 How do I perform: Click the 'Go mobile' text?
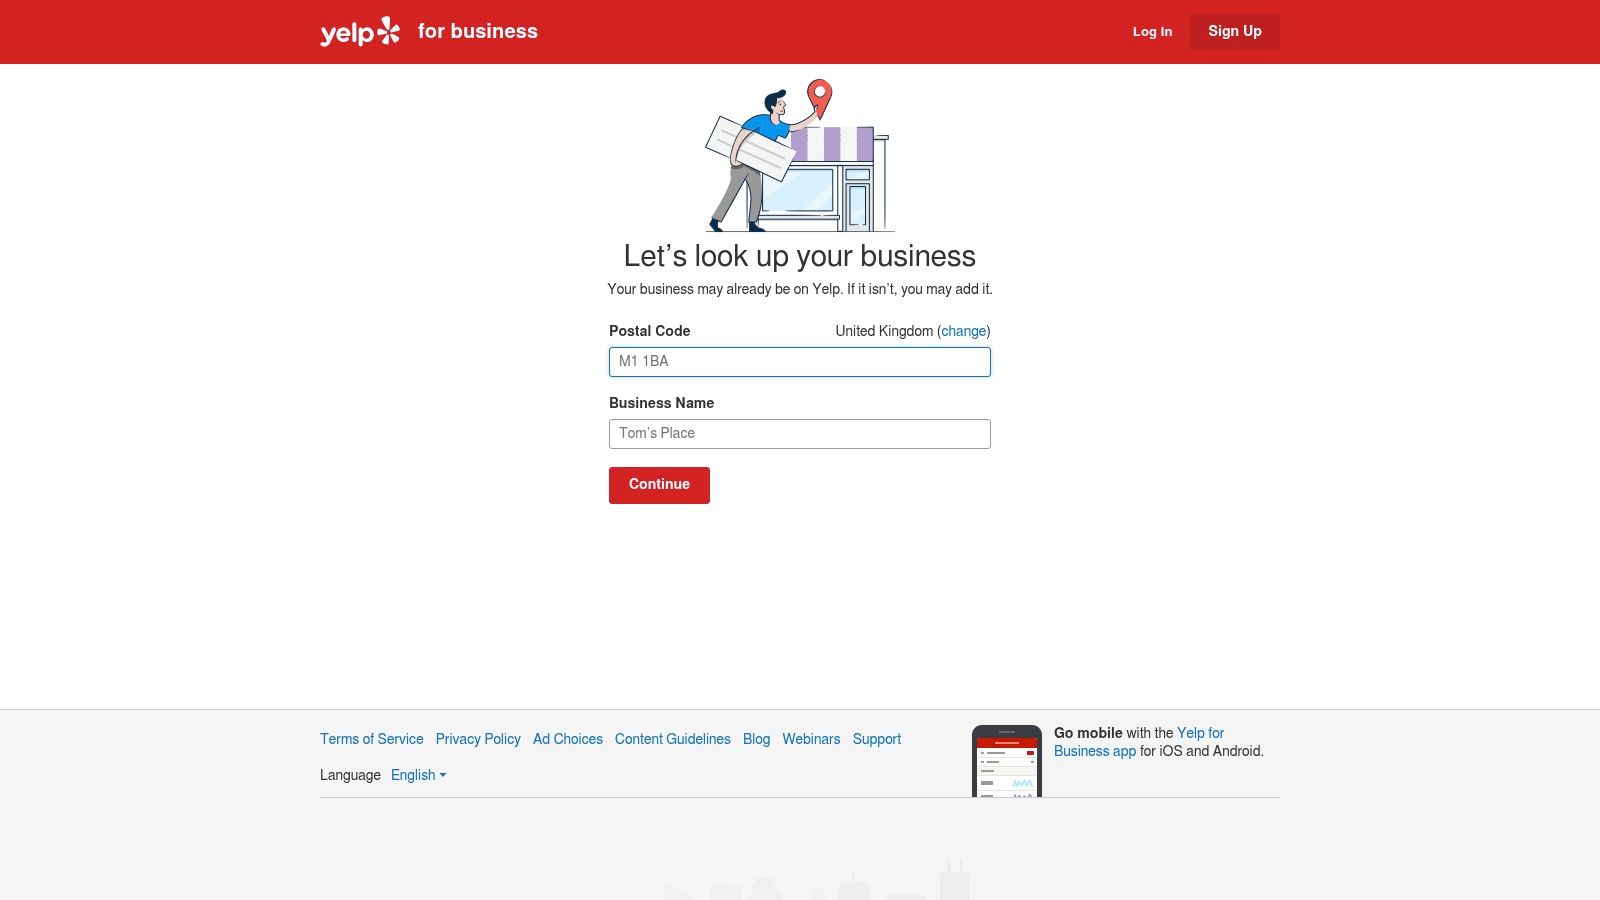tap(1088, 733)
